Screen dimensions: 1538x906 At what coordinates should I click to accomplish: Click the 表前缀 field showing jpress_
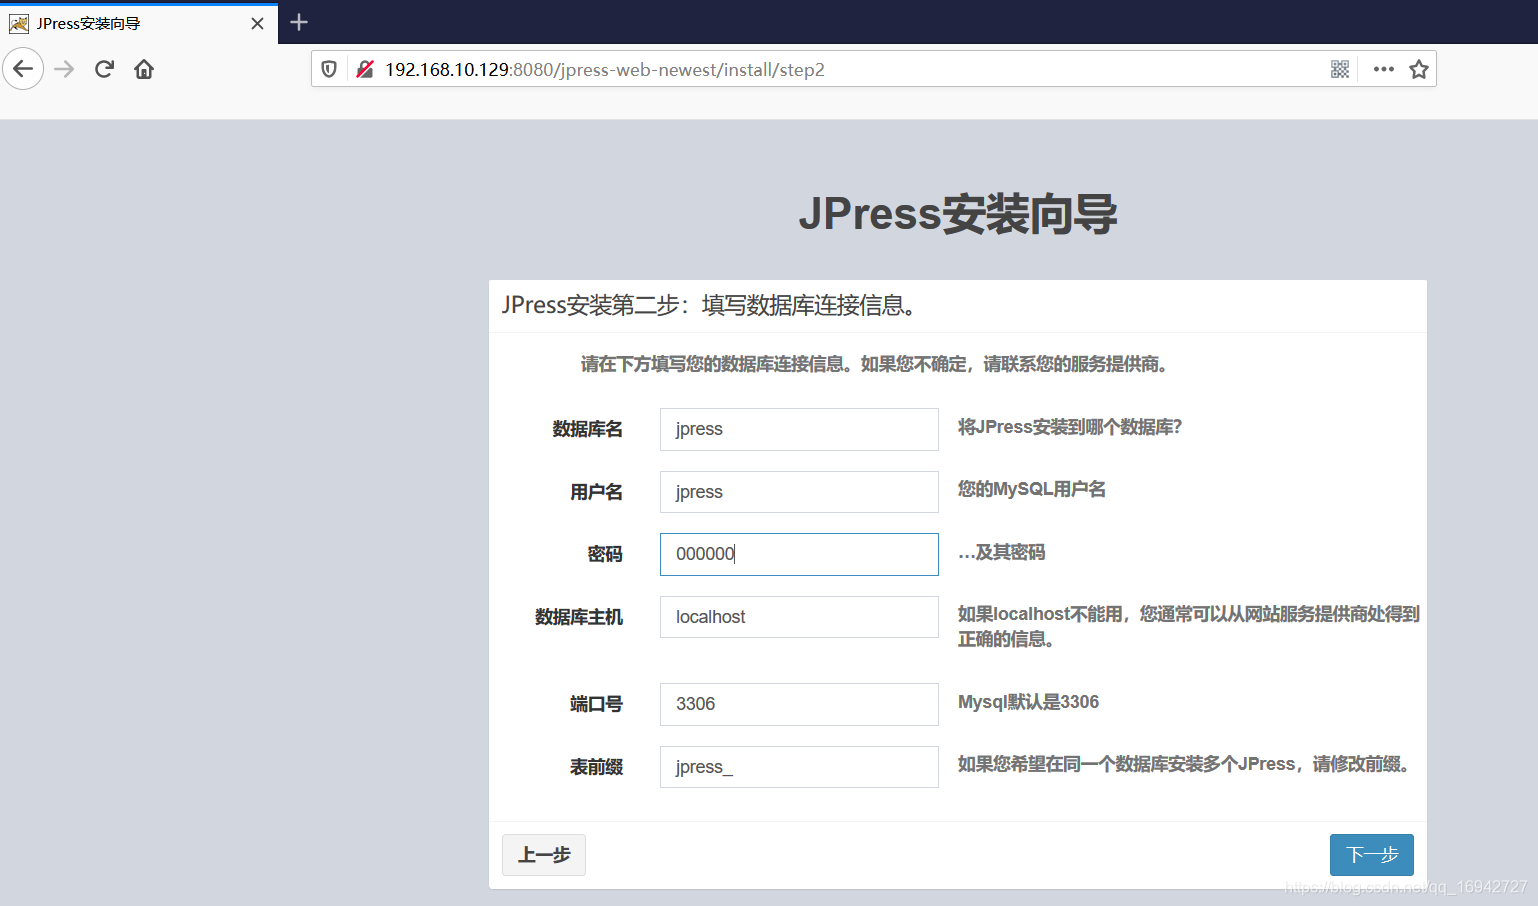coord(798,766)
